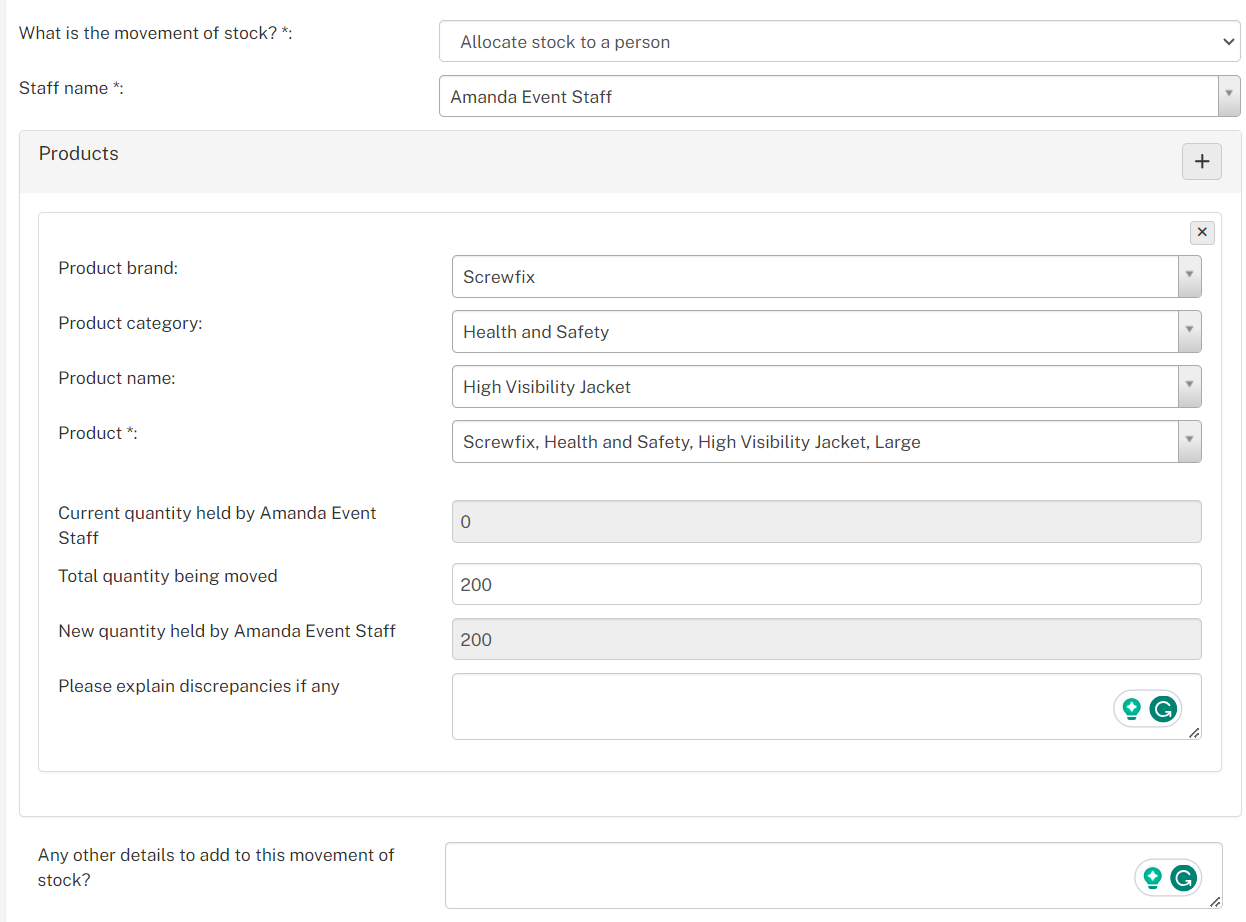This screenshot has height=922, width=1246.
Task: Click the Current quantity held field
Action: (x=826, y=521)
